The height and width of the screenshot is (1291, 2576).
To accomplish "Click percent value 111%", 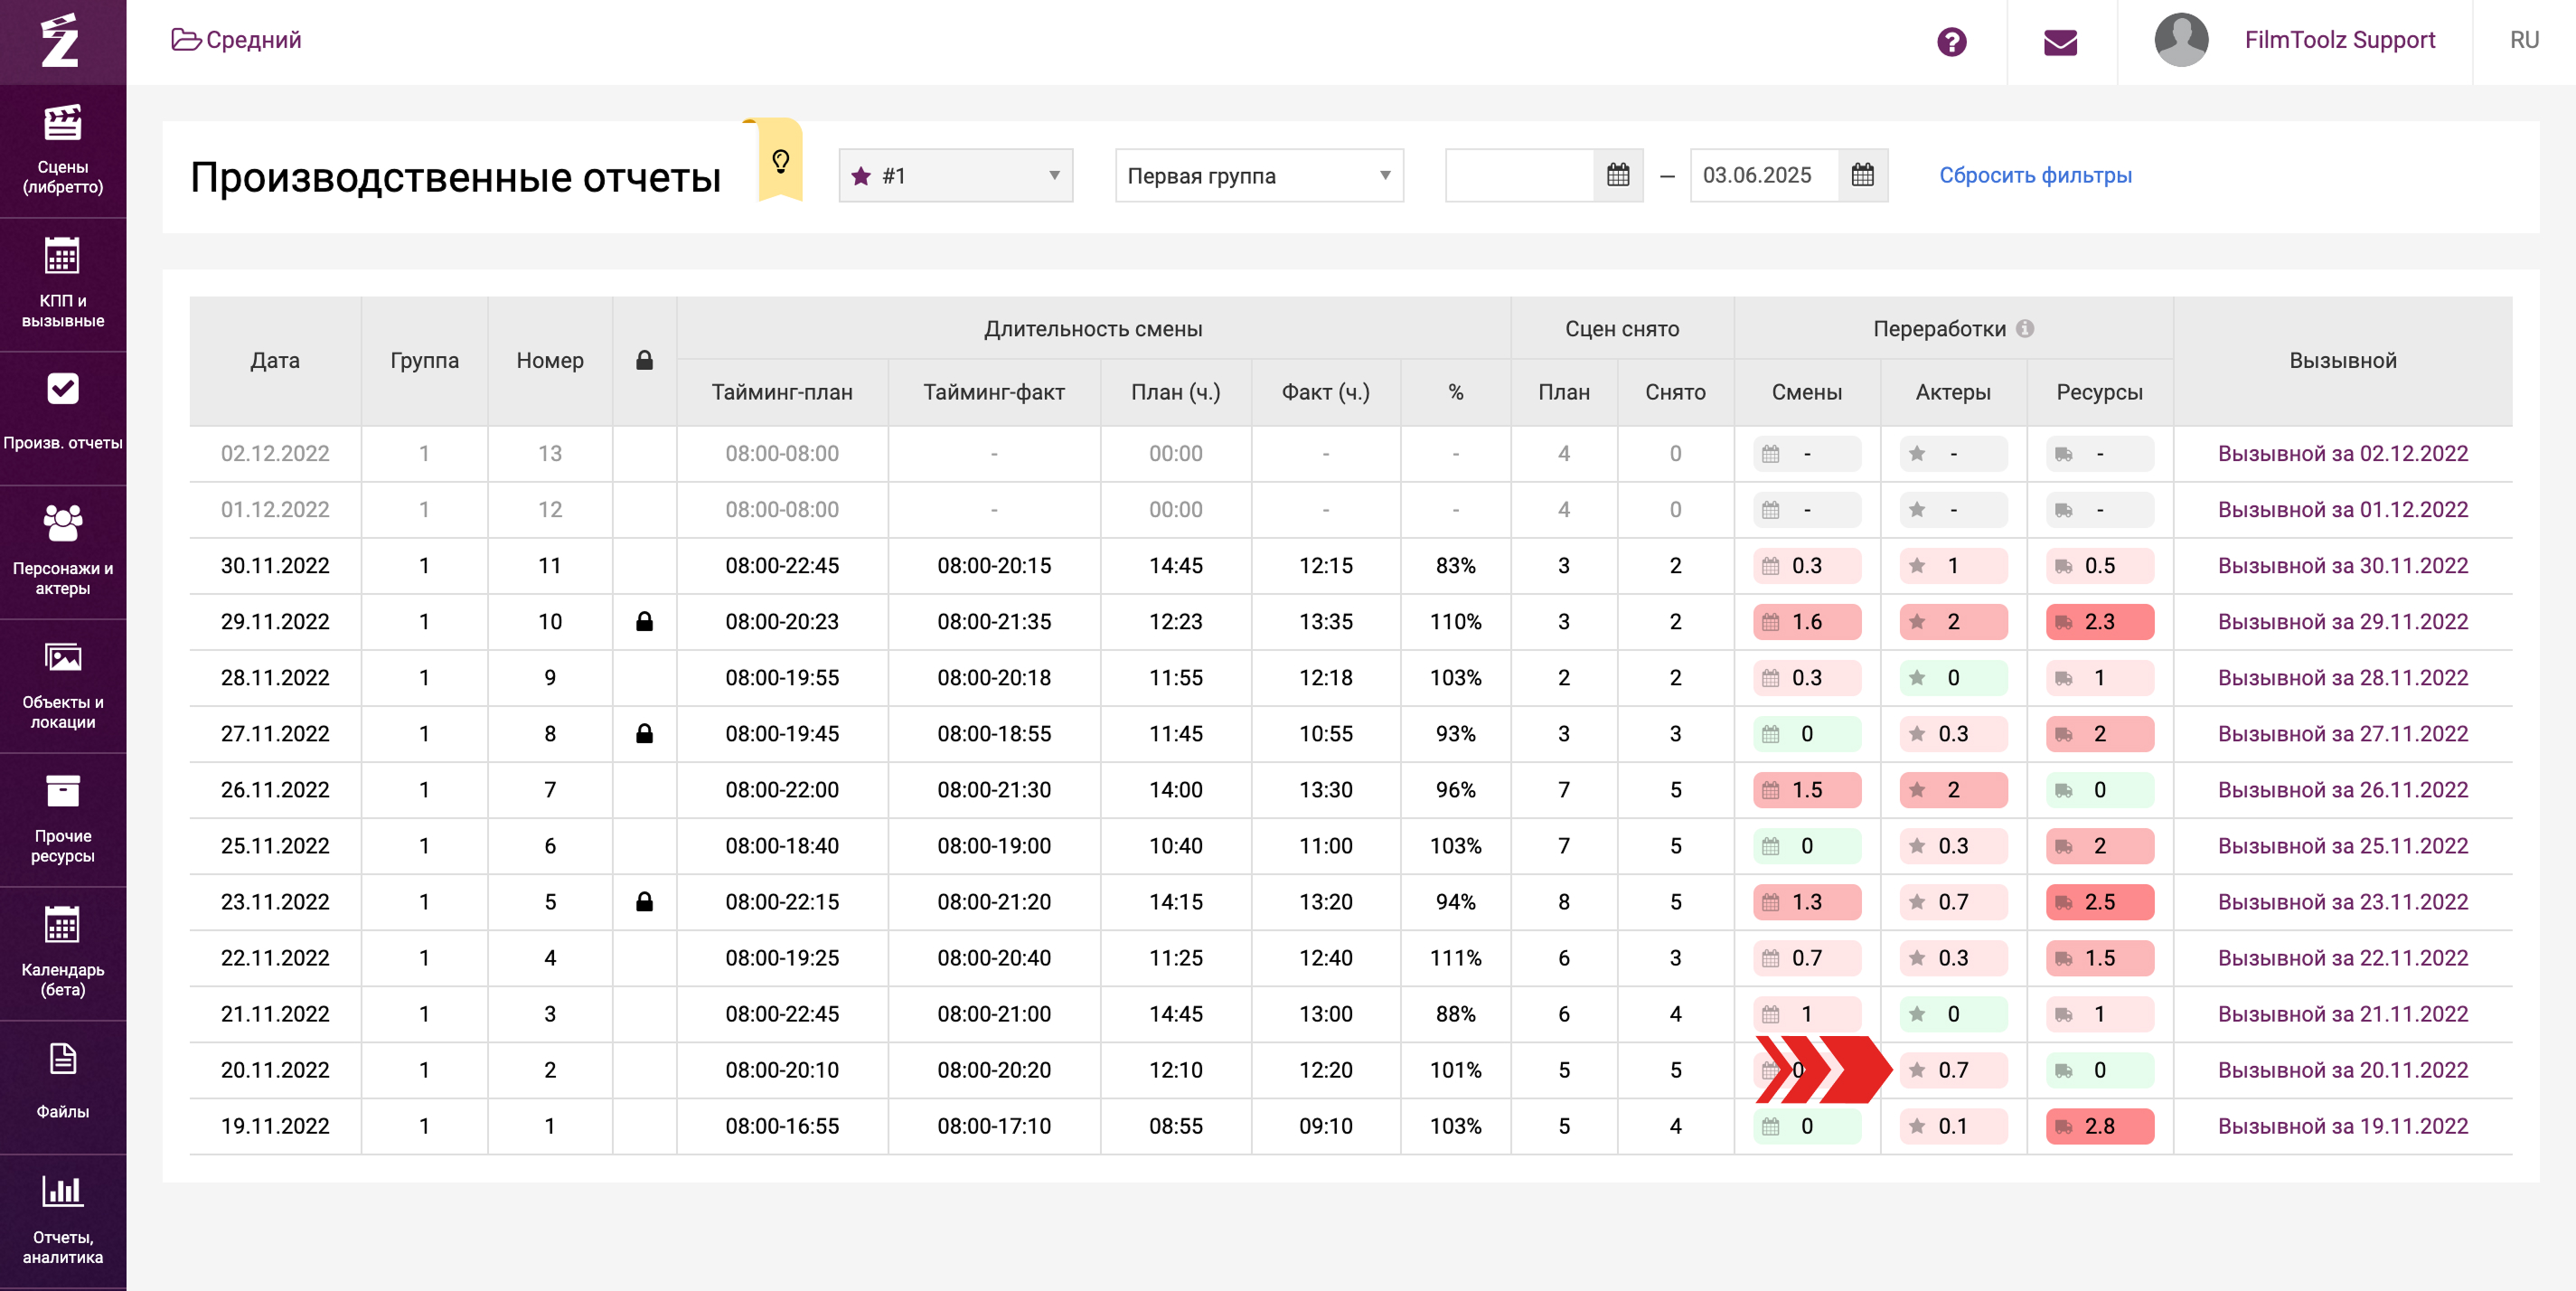I will click(x=1455, y=957).
